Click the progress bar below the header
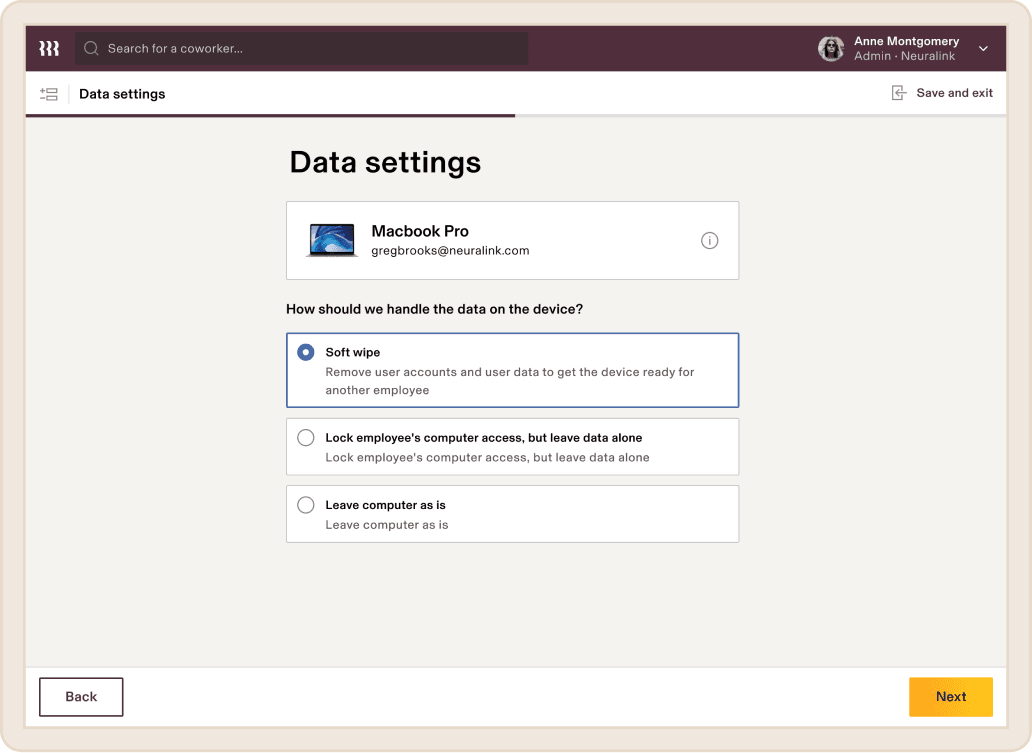Screen dimensions: 1032x753 [x=270, y=116]
